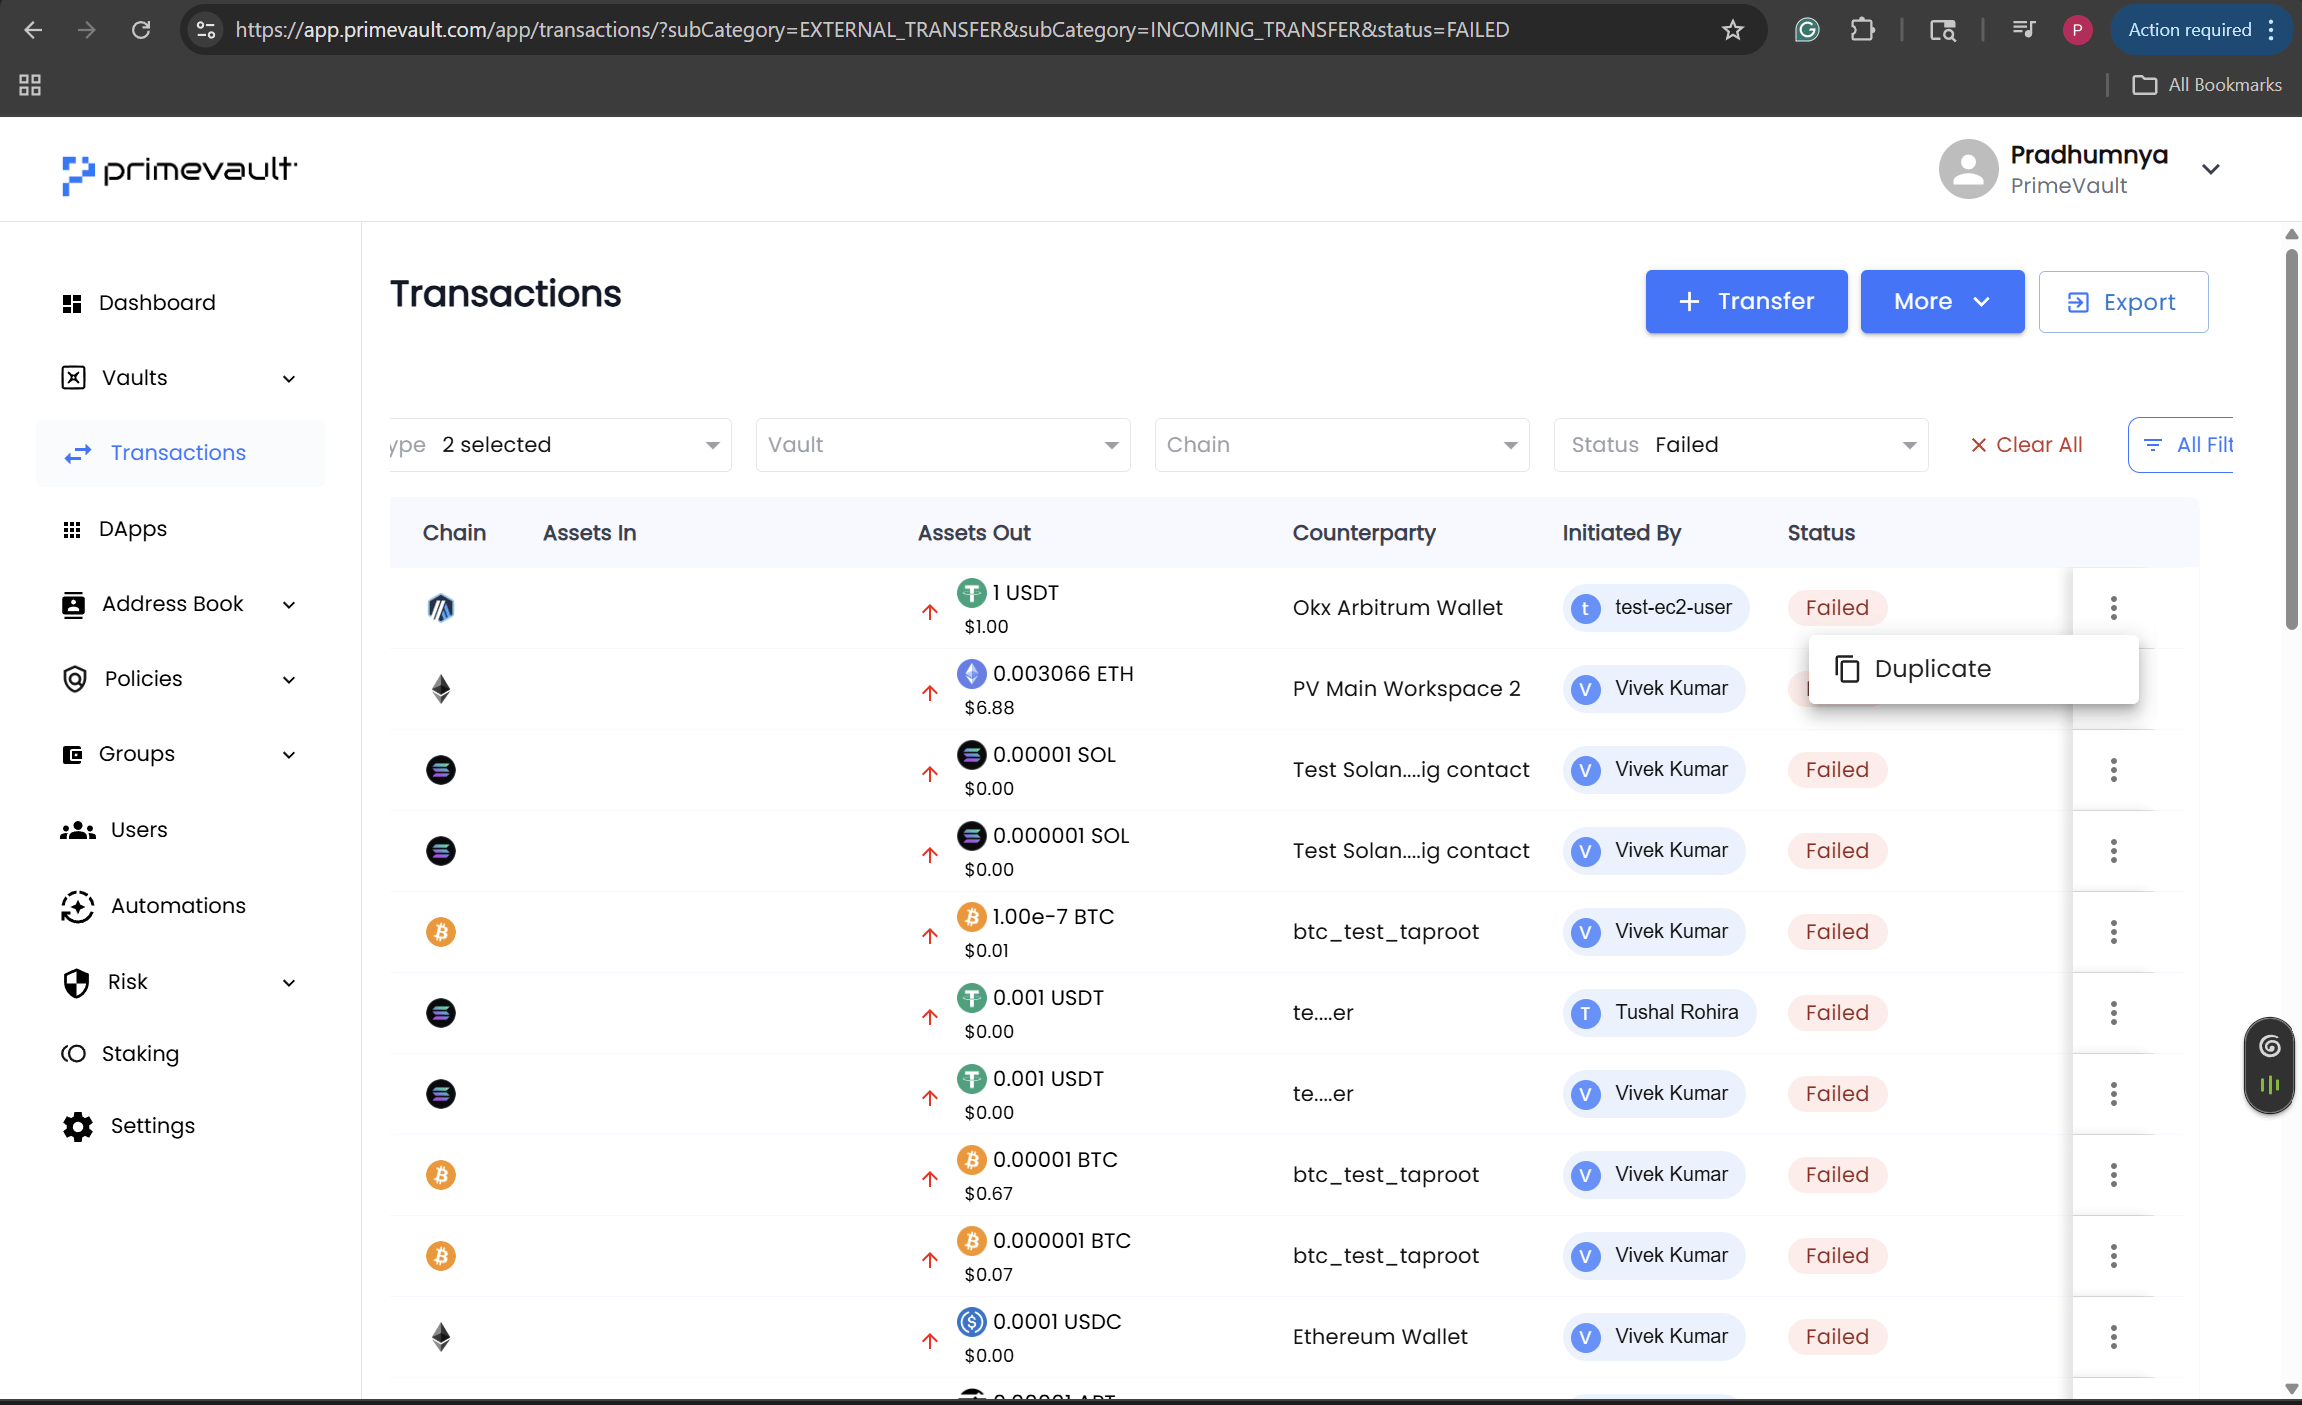Click the primevault logo
2302x1405 pixels.
[179, 172]
